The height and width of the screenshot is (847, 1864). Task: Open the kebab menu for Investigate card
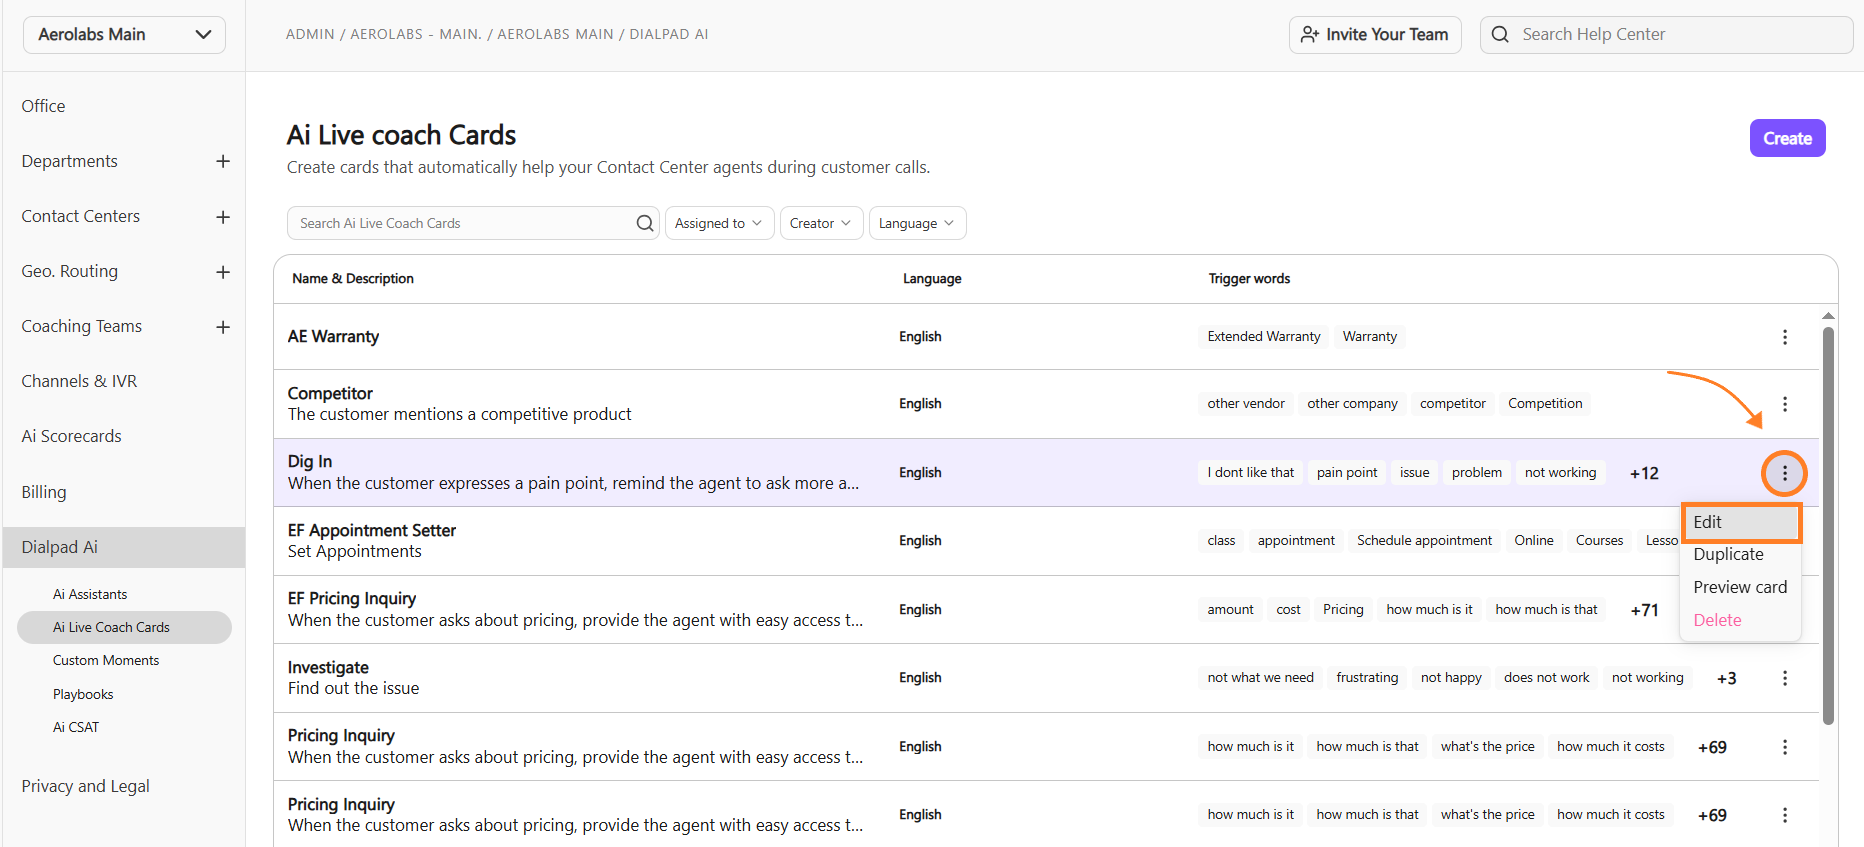[x=1784, y=678]
